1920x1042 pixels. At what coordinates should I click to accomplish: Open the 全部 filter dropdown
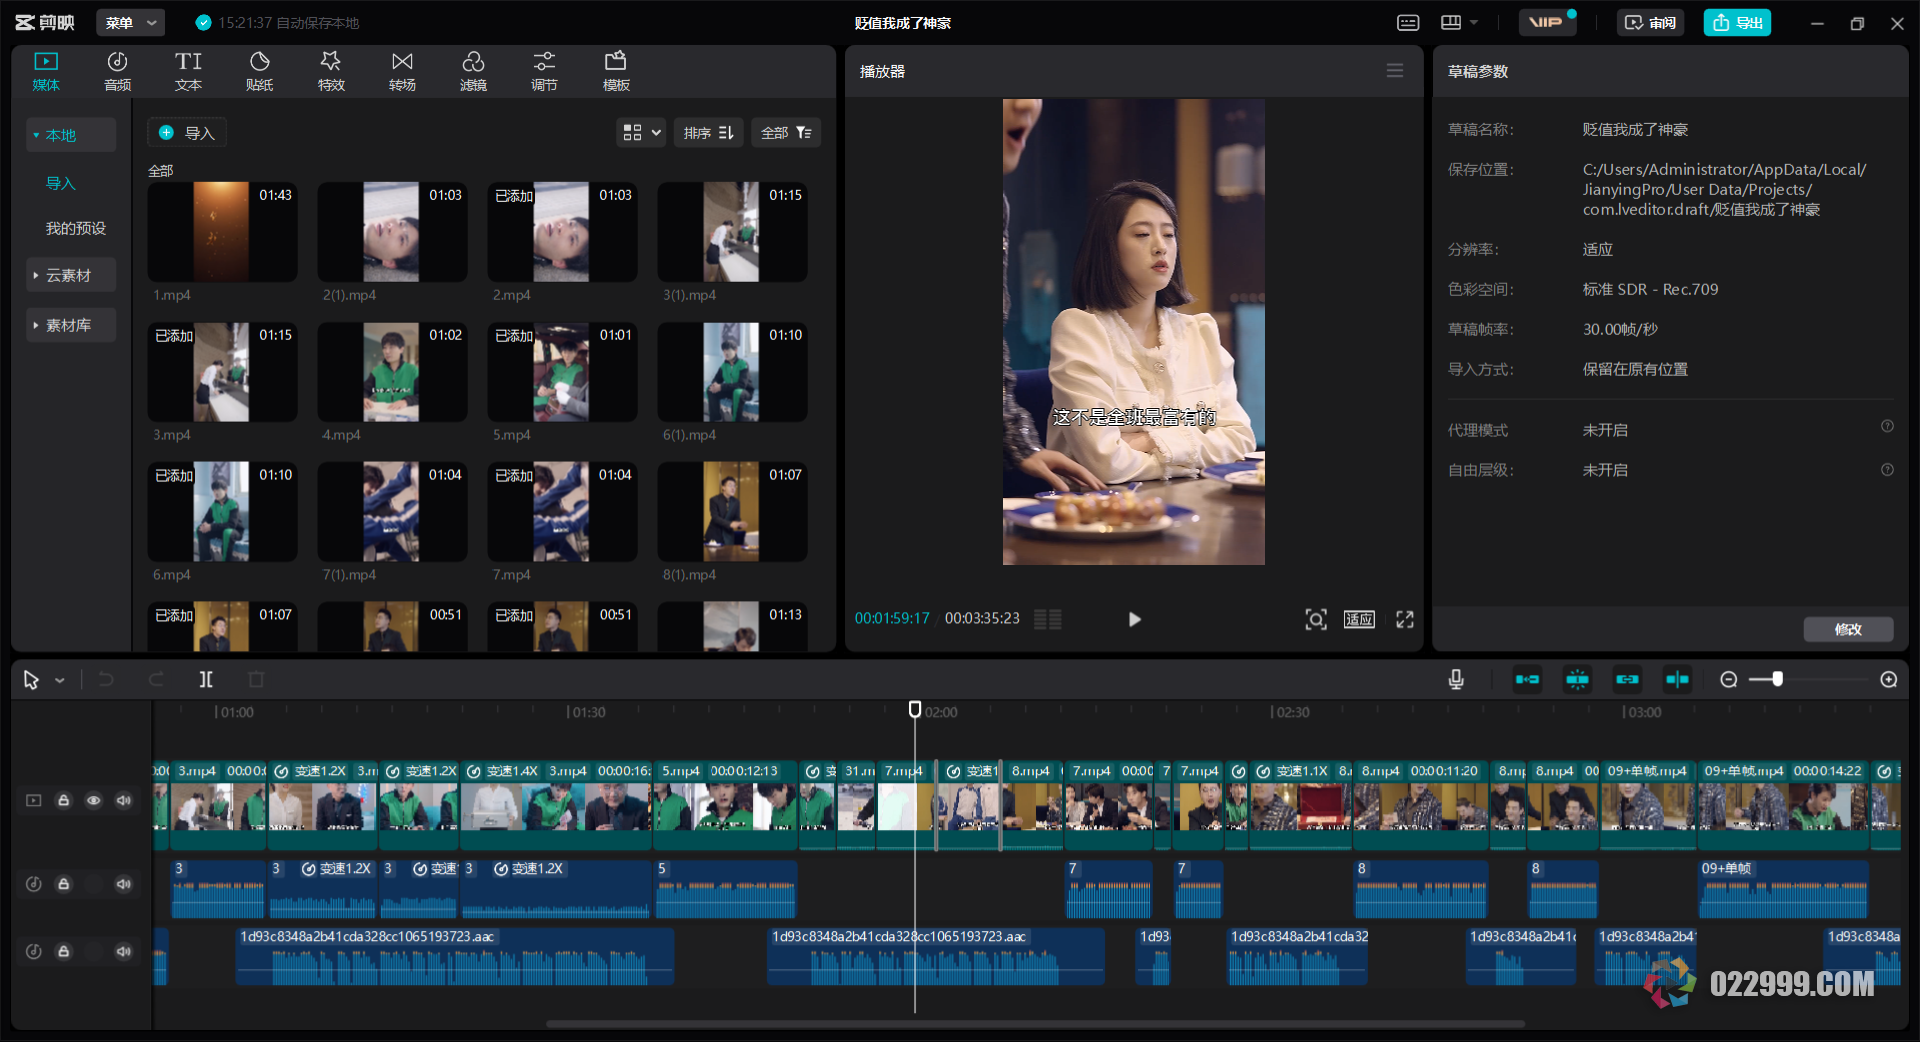point(786,133)
